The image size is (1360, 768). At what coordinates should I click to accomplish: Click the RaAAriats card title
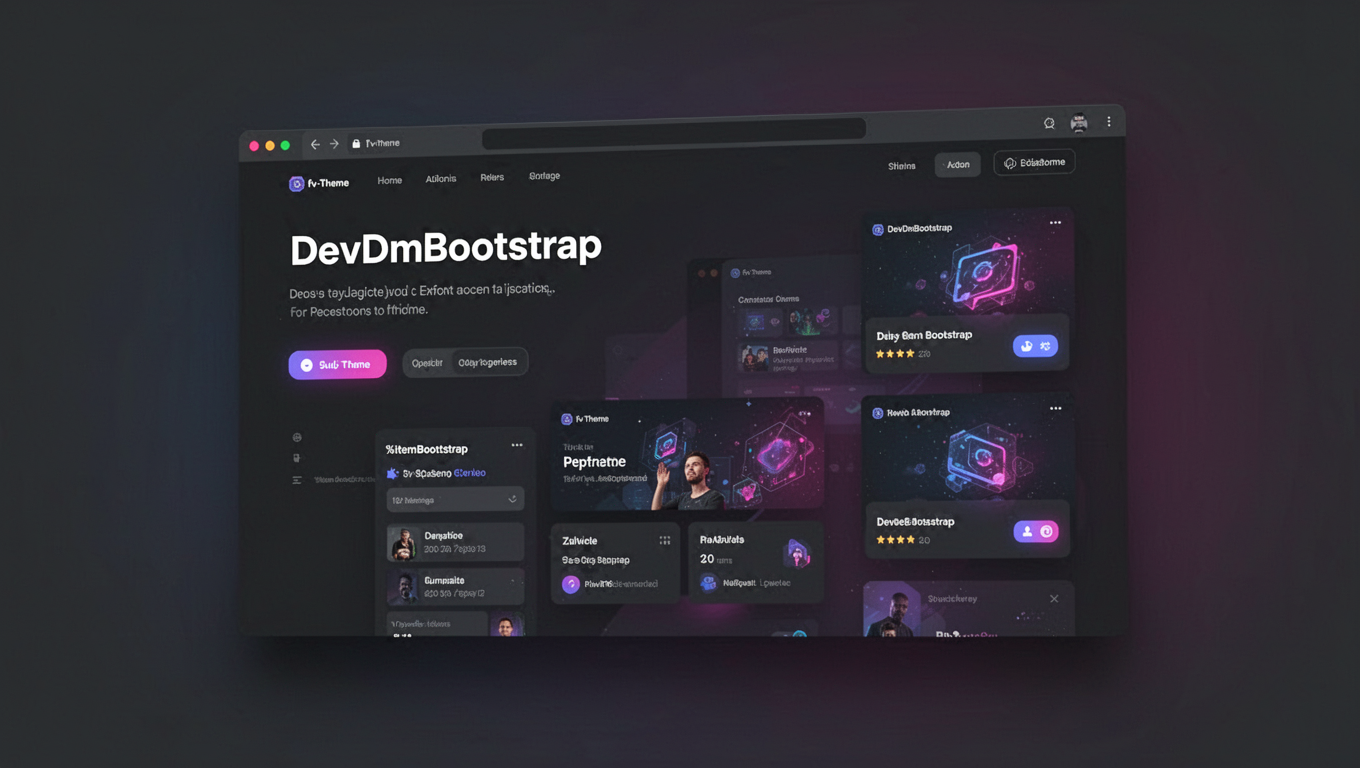(x=722, y=540)
